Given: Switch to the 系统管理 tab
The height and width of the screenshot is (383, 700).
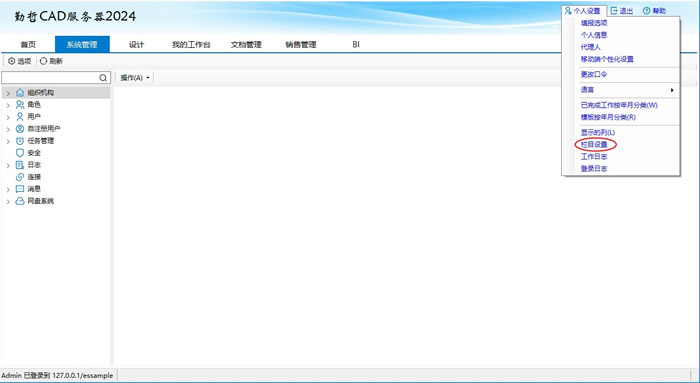Looking at the screenshot, I should 82,44.
